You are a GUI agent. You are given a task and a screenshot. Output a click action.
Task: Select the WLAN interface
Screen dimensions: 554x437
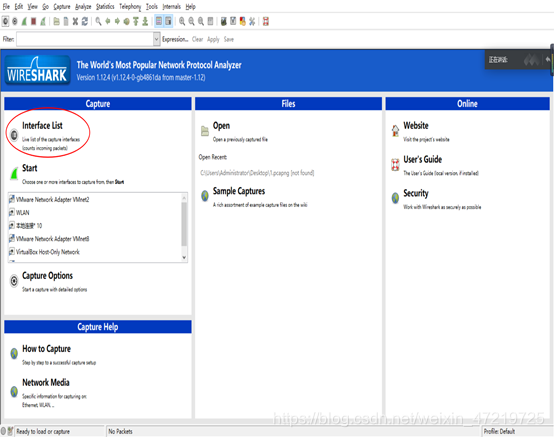[x=23, y=213]
